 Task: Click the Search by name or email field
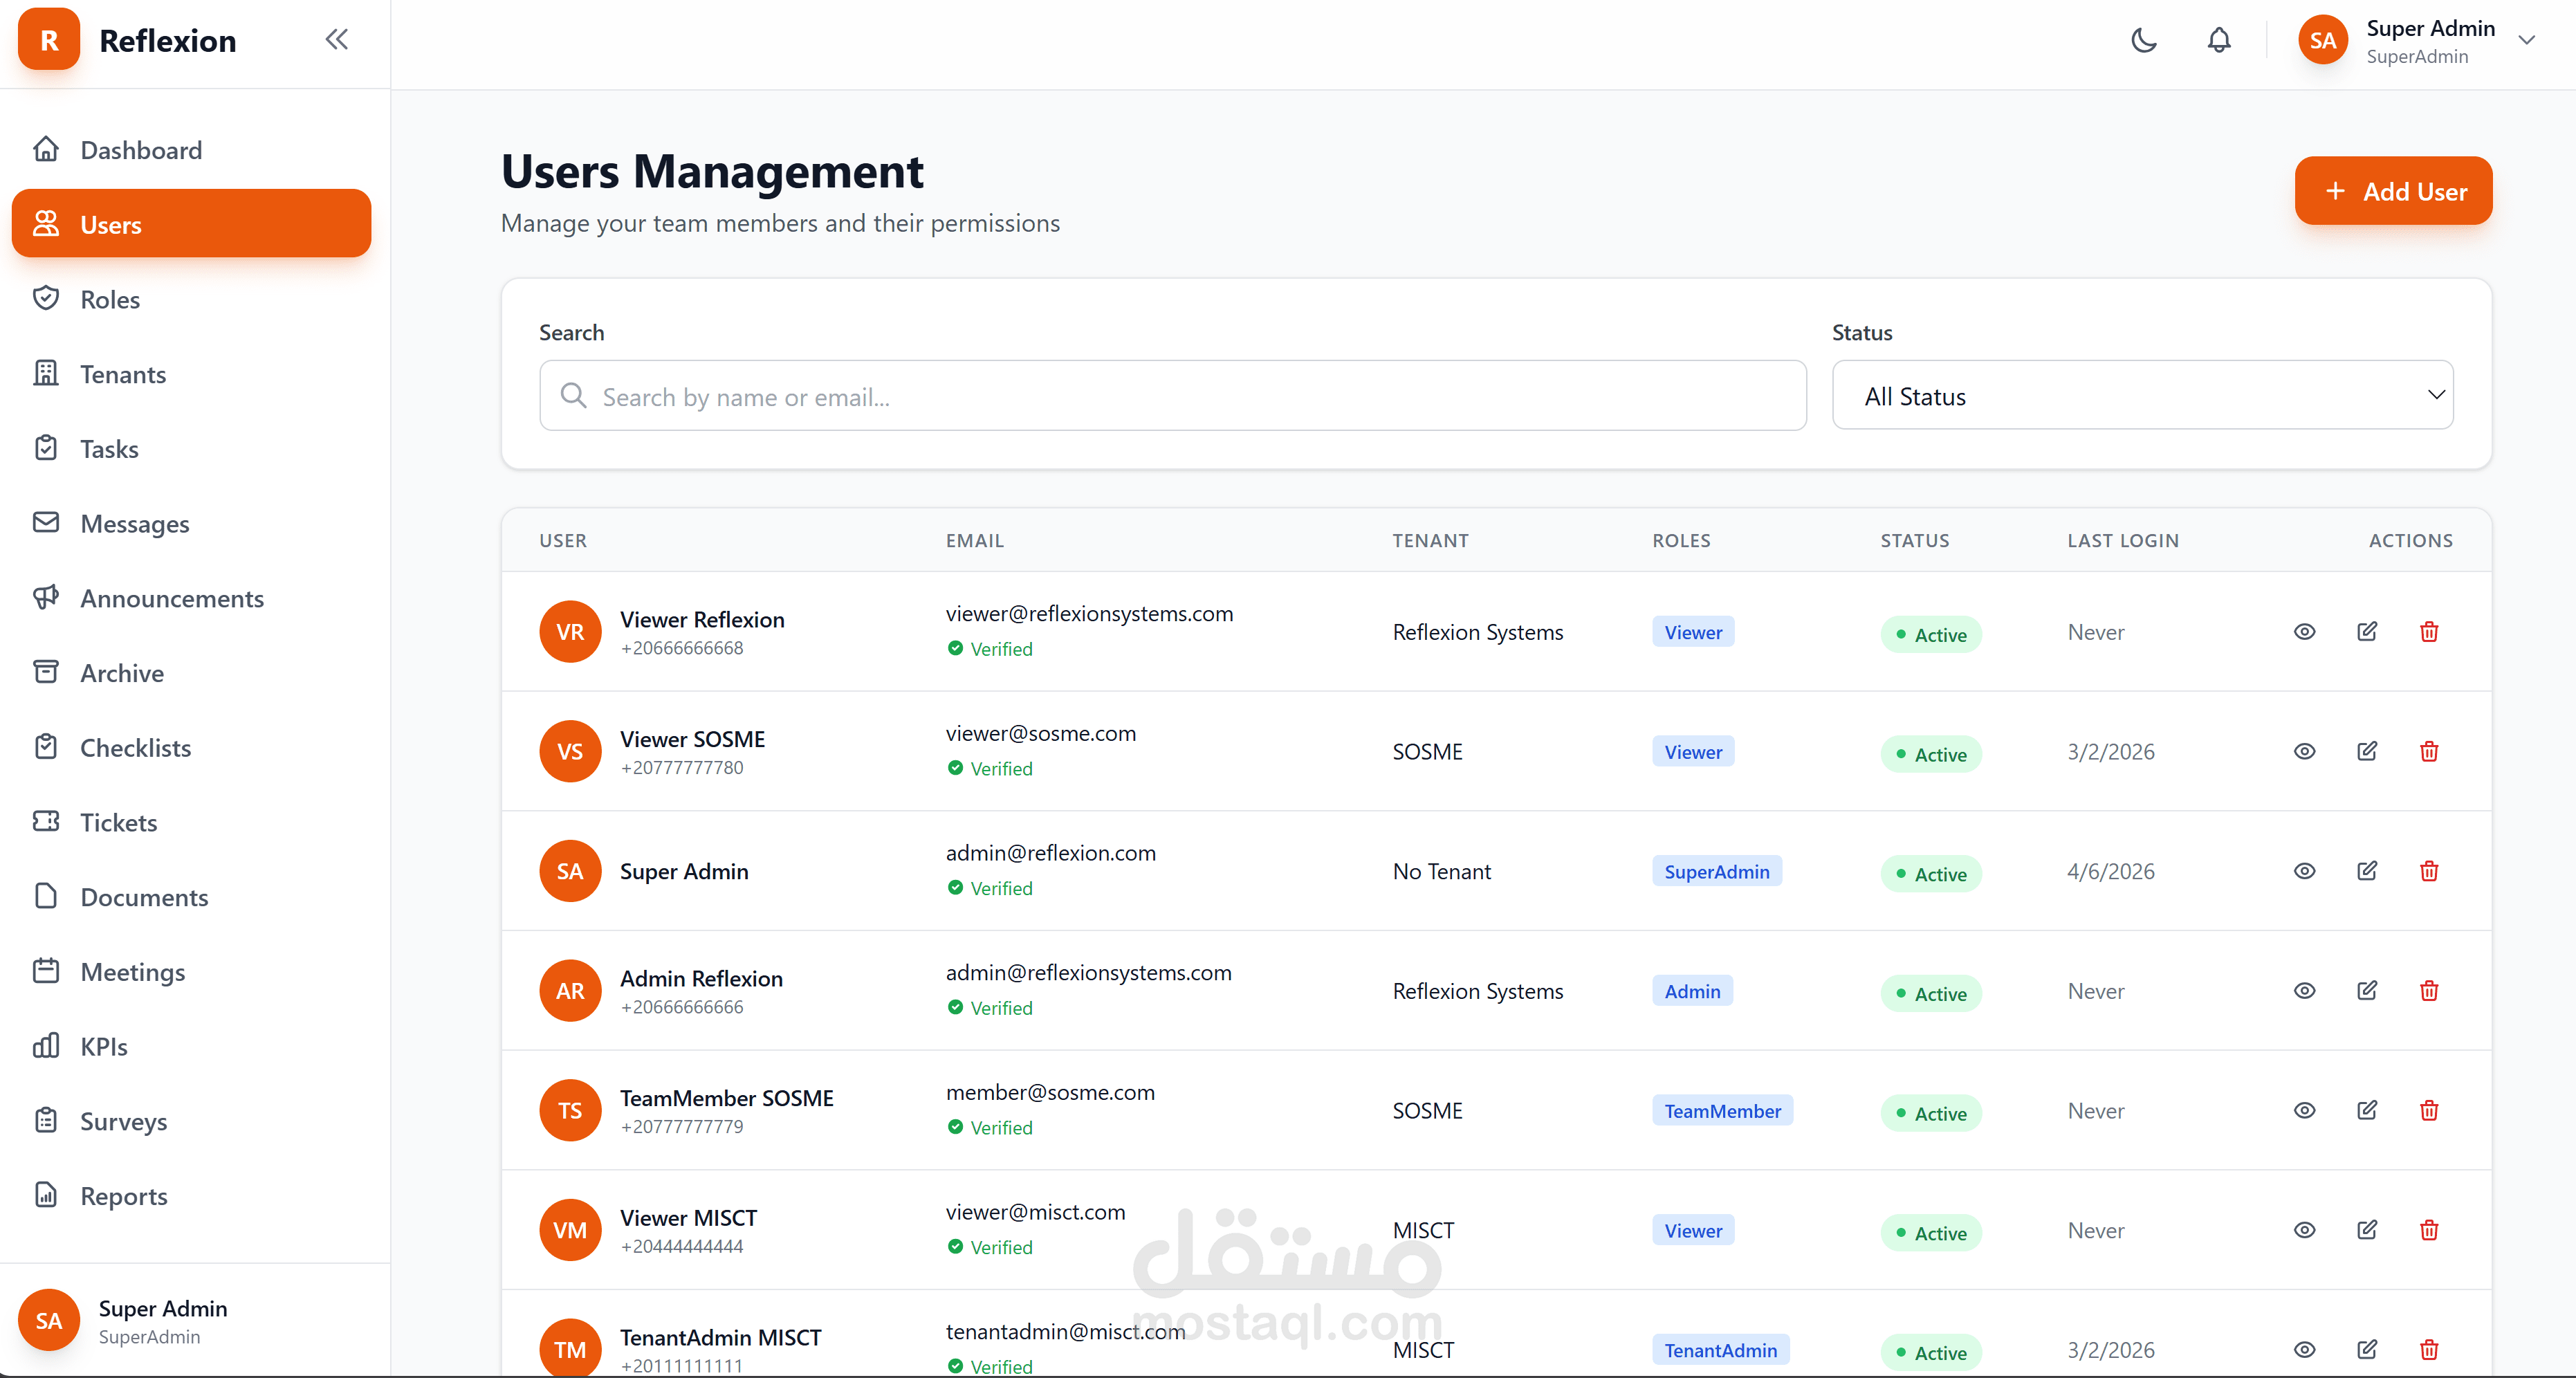pyautogui.click(x=1172, y=396)
